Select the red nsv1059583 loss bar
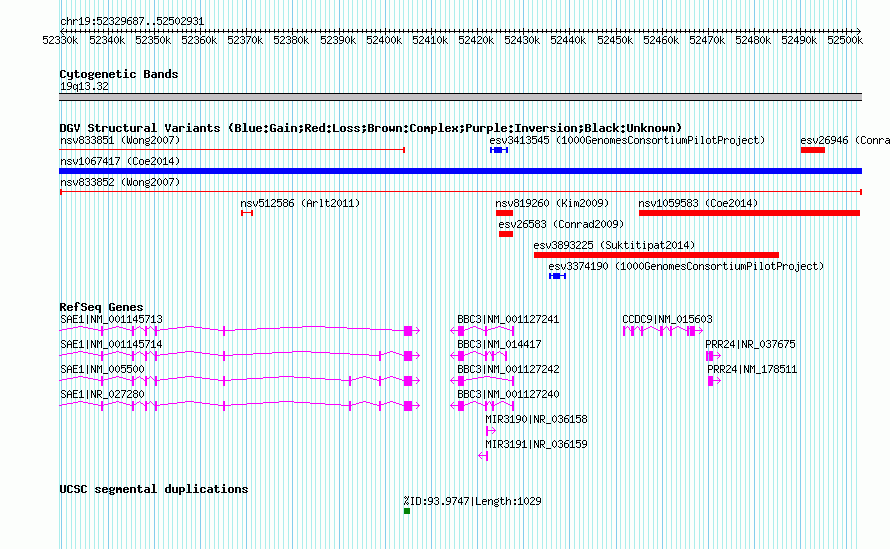This screenshot has width=890, height=549. [749, 213]
